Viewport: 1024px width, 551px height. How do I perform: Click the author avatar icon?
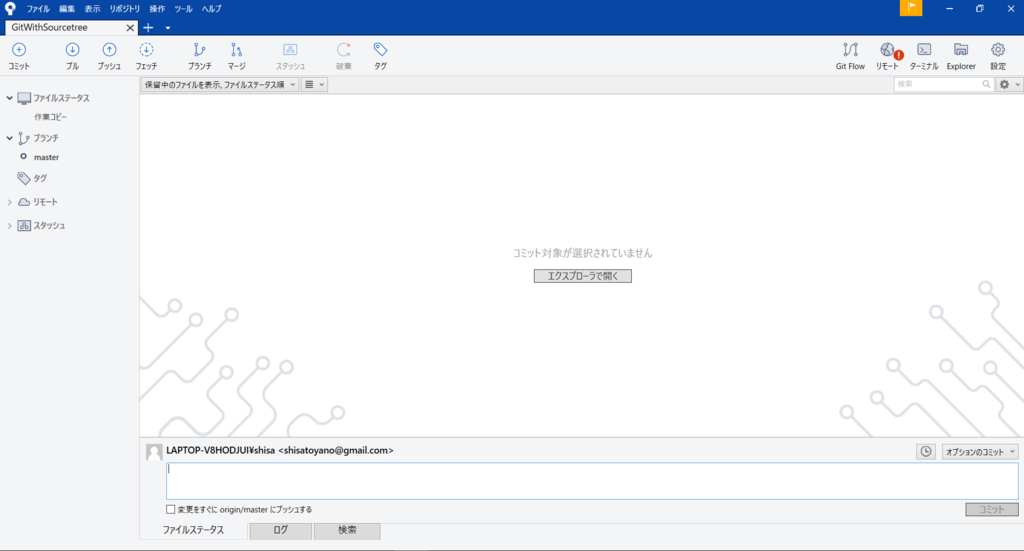(154, 452)
